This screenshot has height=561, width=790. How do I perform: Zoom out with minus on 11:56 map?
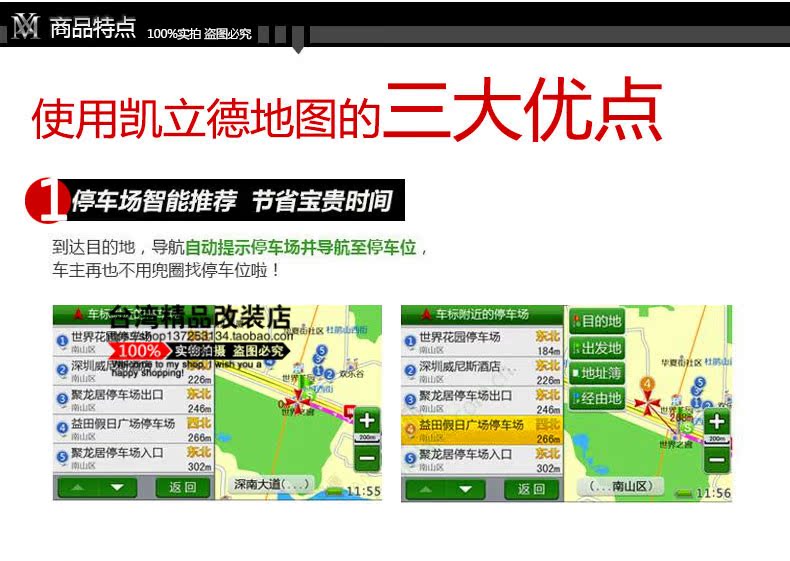point(717,459)
